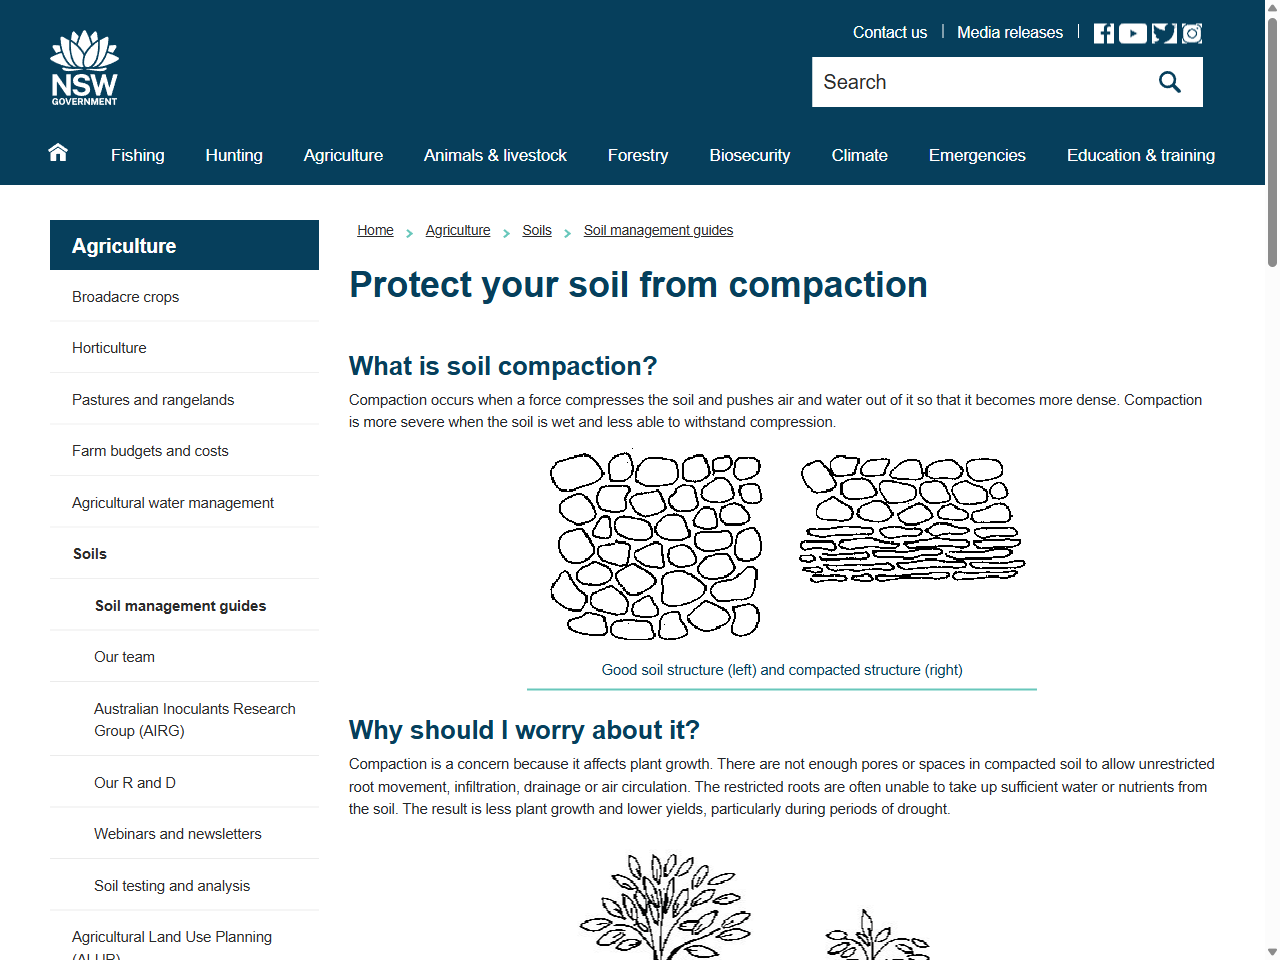
Task: Open the Forestry menu item
Action: [x=637, y=155]
